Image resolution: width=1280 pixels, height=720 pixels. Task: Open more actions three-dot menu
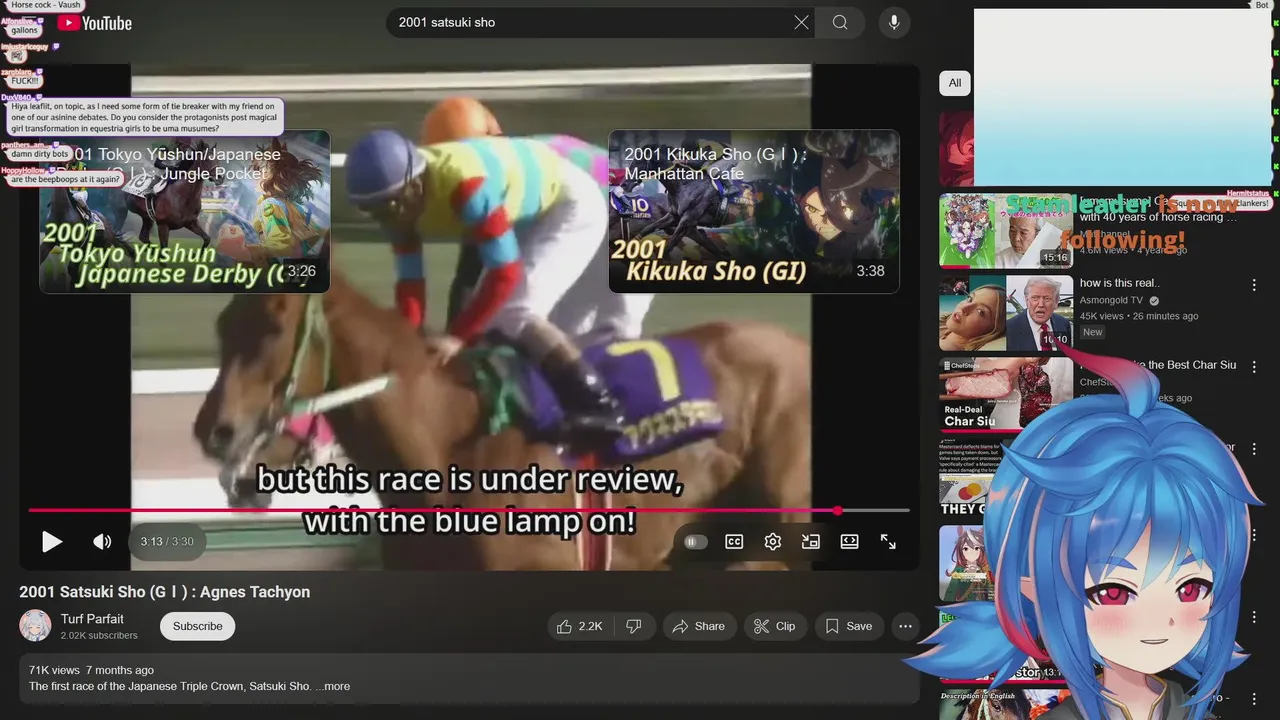point(905,626)
